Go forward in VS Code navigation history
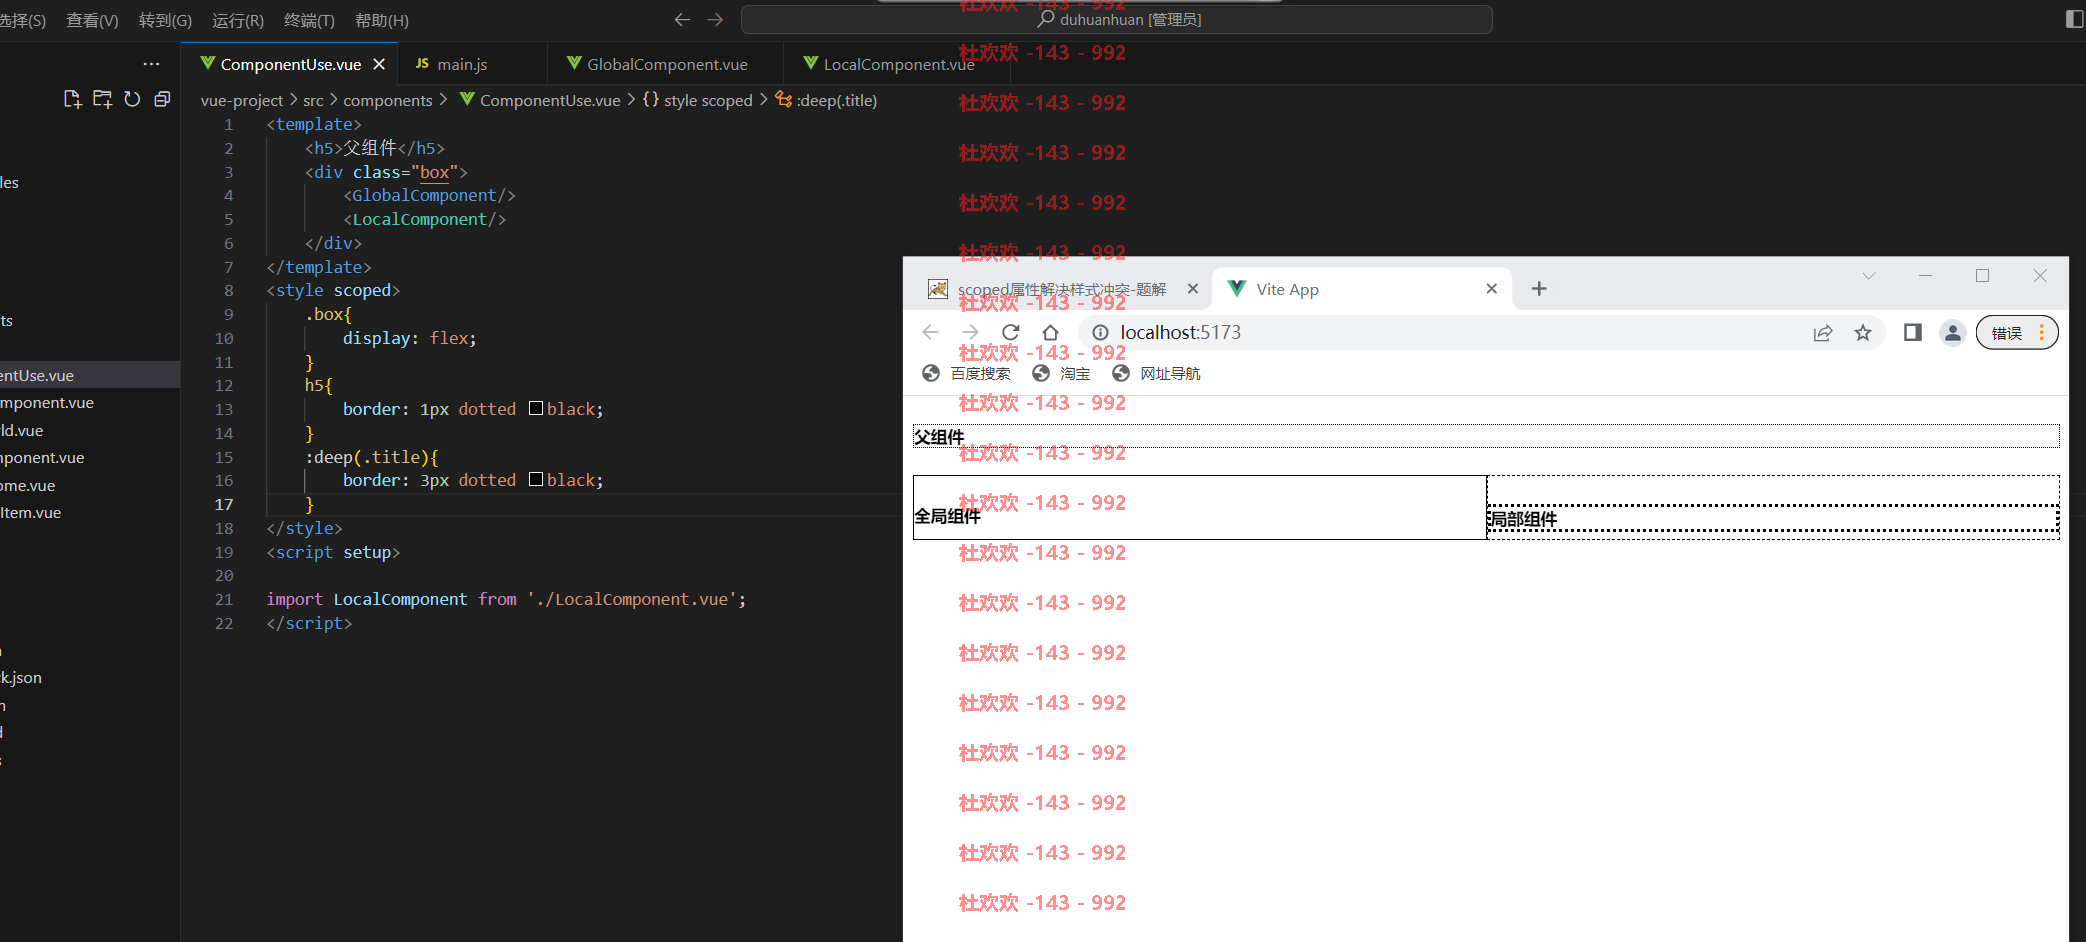The height and width of the screenshot is (942, 2086). (x=715, y=19)
